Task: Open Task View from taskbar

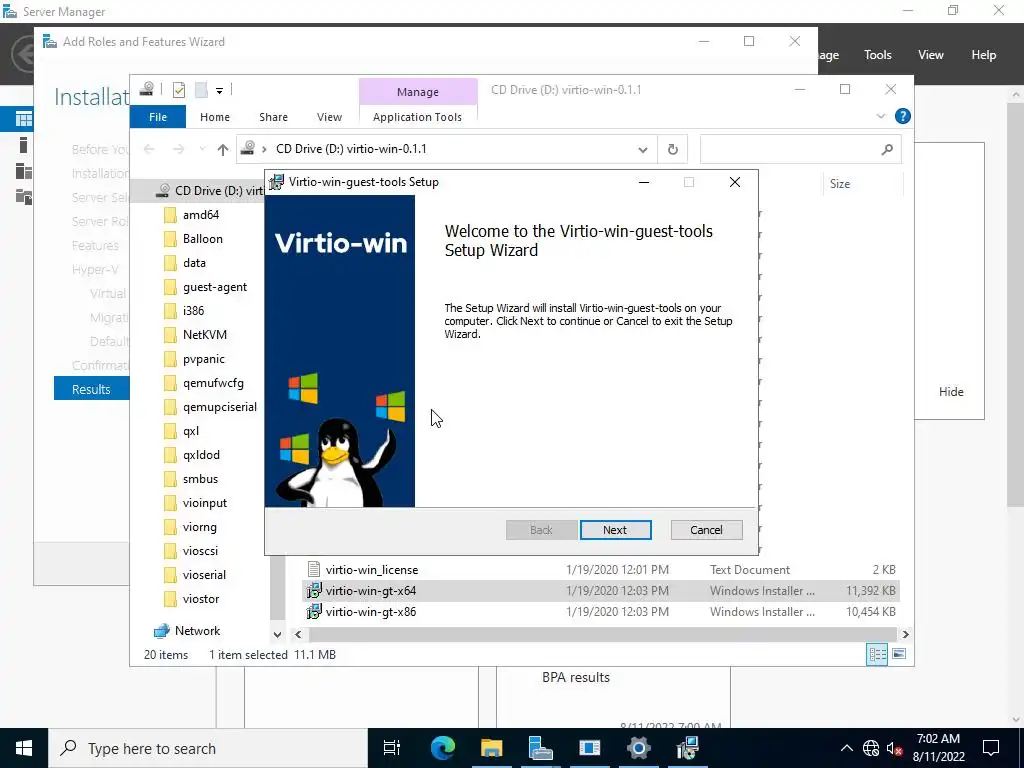Action: pos(392,748)
